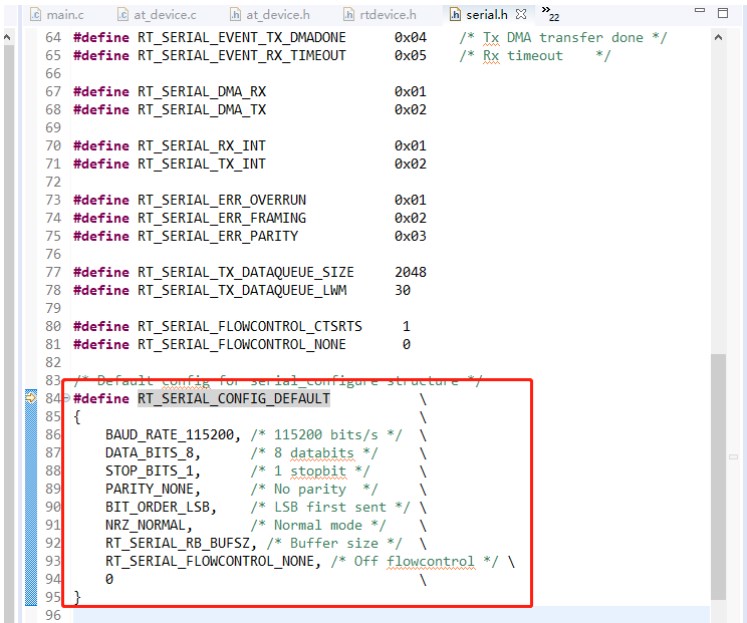The height and width of the screenshot is (623, 747).
Task: Click the left pane's up arrow
Action: click(7, 37)
